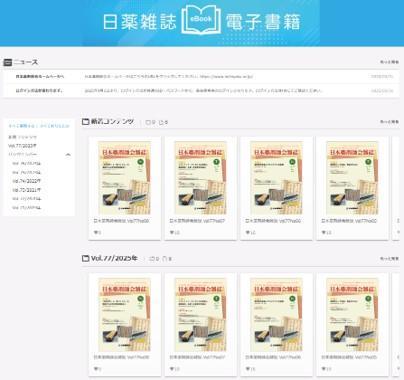404x380 pixels.
Task: Click heart icon under second new-content book
Action: point(172,232)
